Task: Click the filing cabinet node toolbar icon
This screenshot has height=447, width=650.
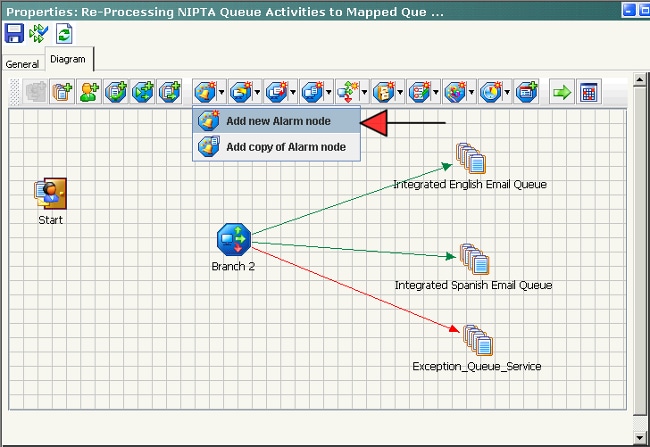Action: click(x=384, y=92)
